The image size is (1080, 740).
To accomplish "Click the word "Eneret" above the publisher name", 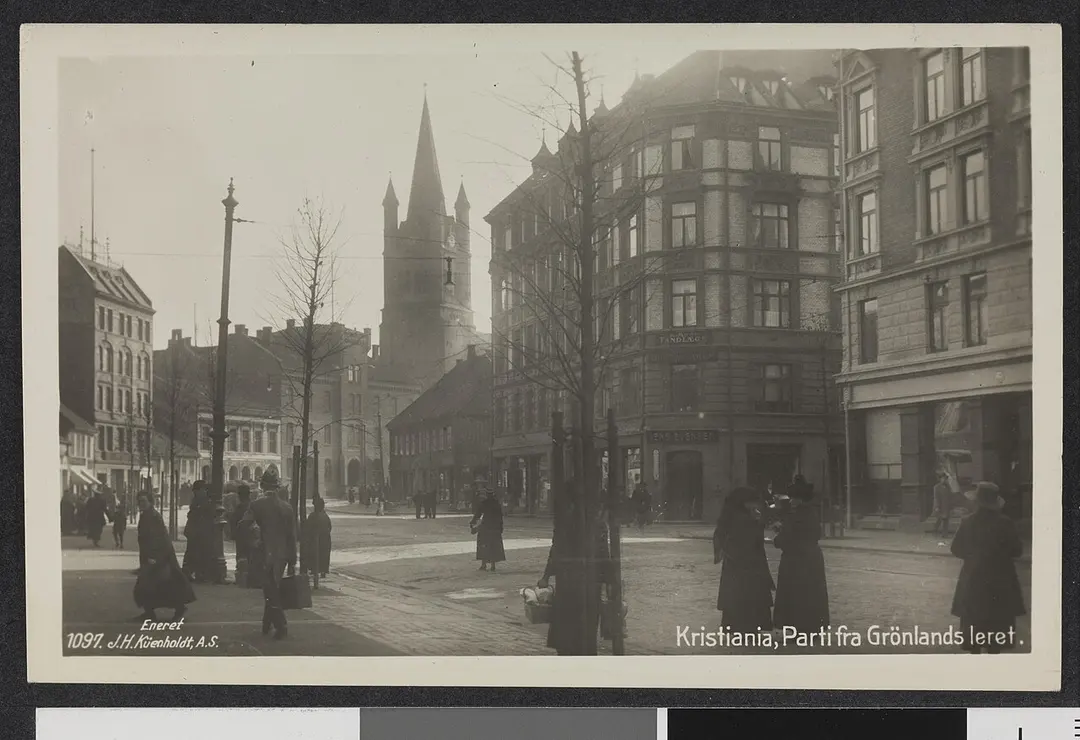I will tap(163, 625).
